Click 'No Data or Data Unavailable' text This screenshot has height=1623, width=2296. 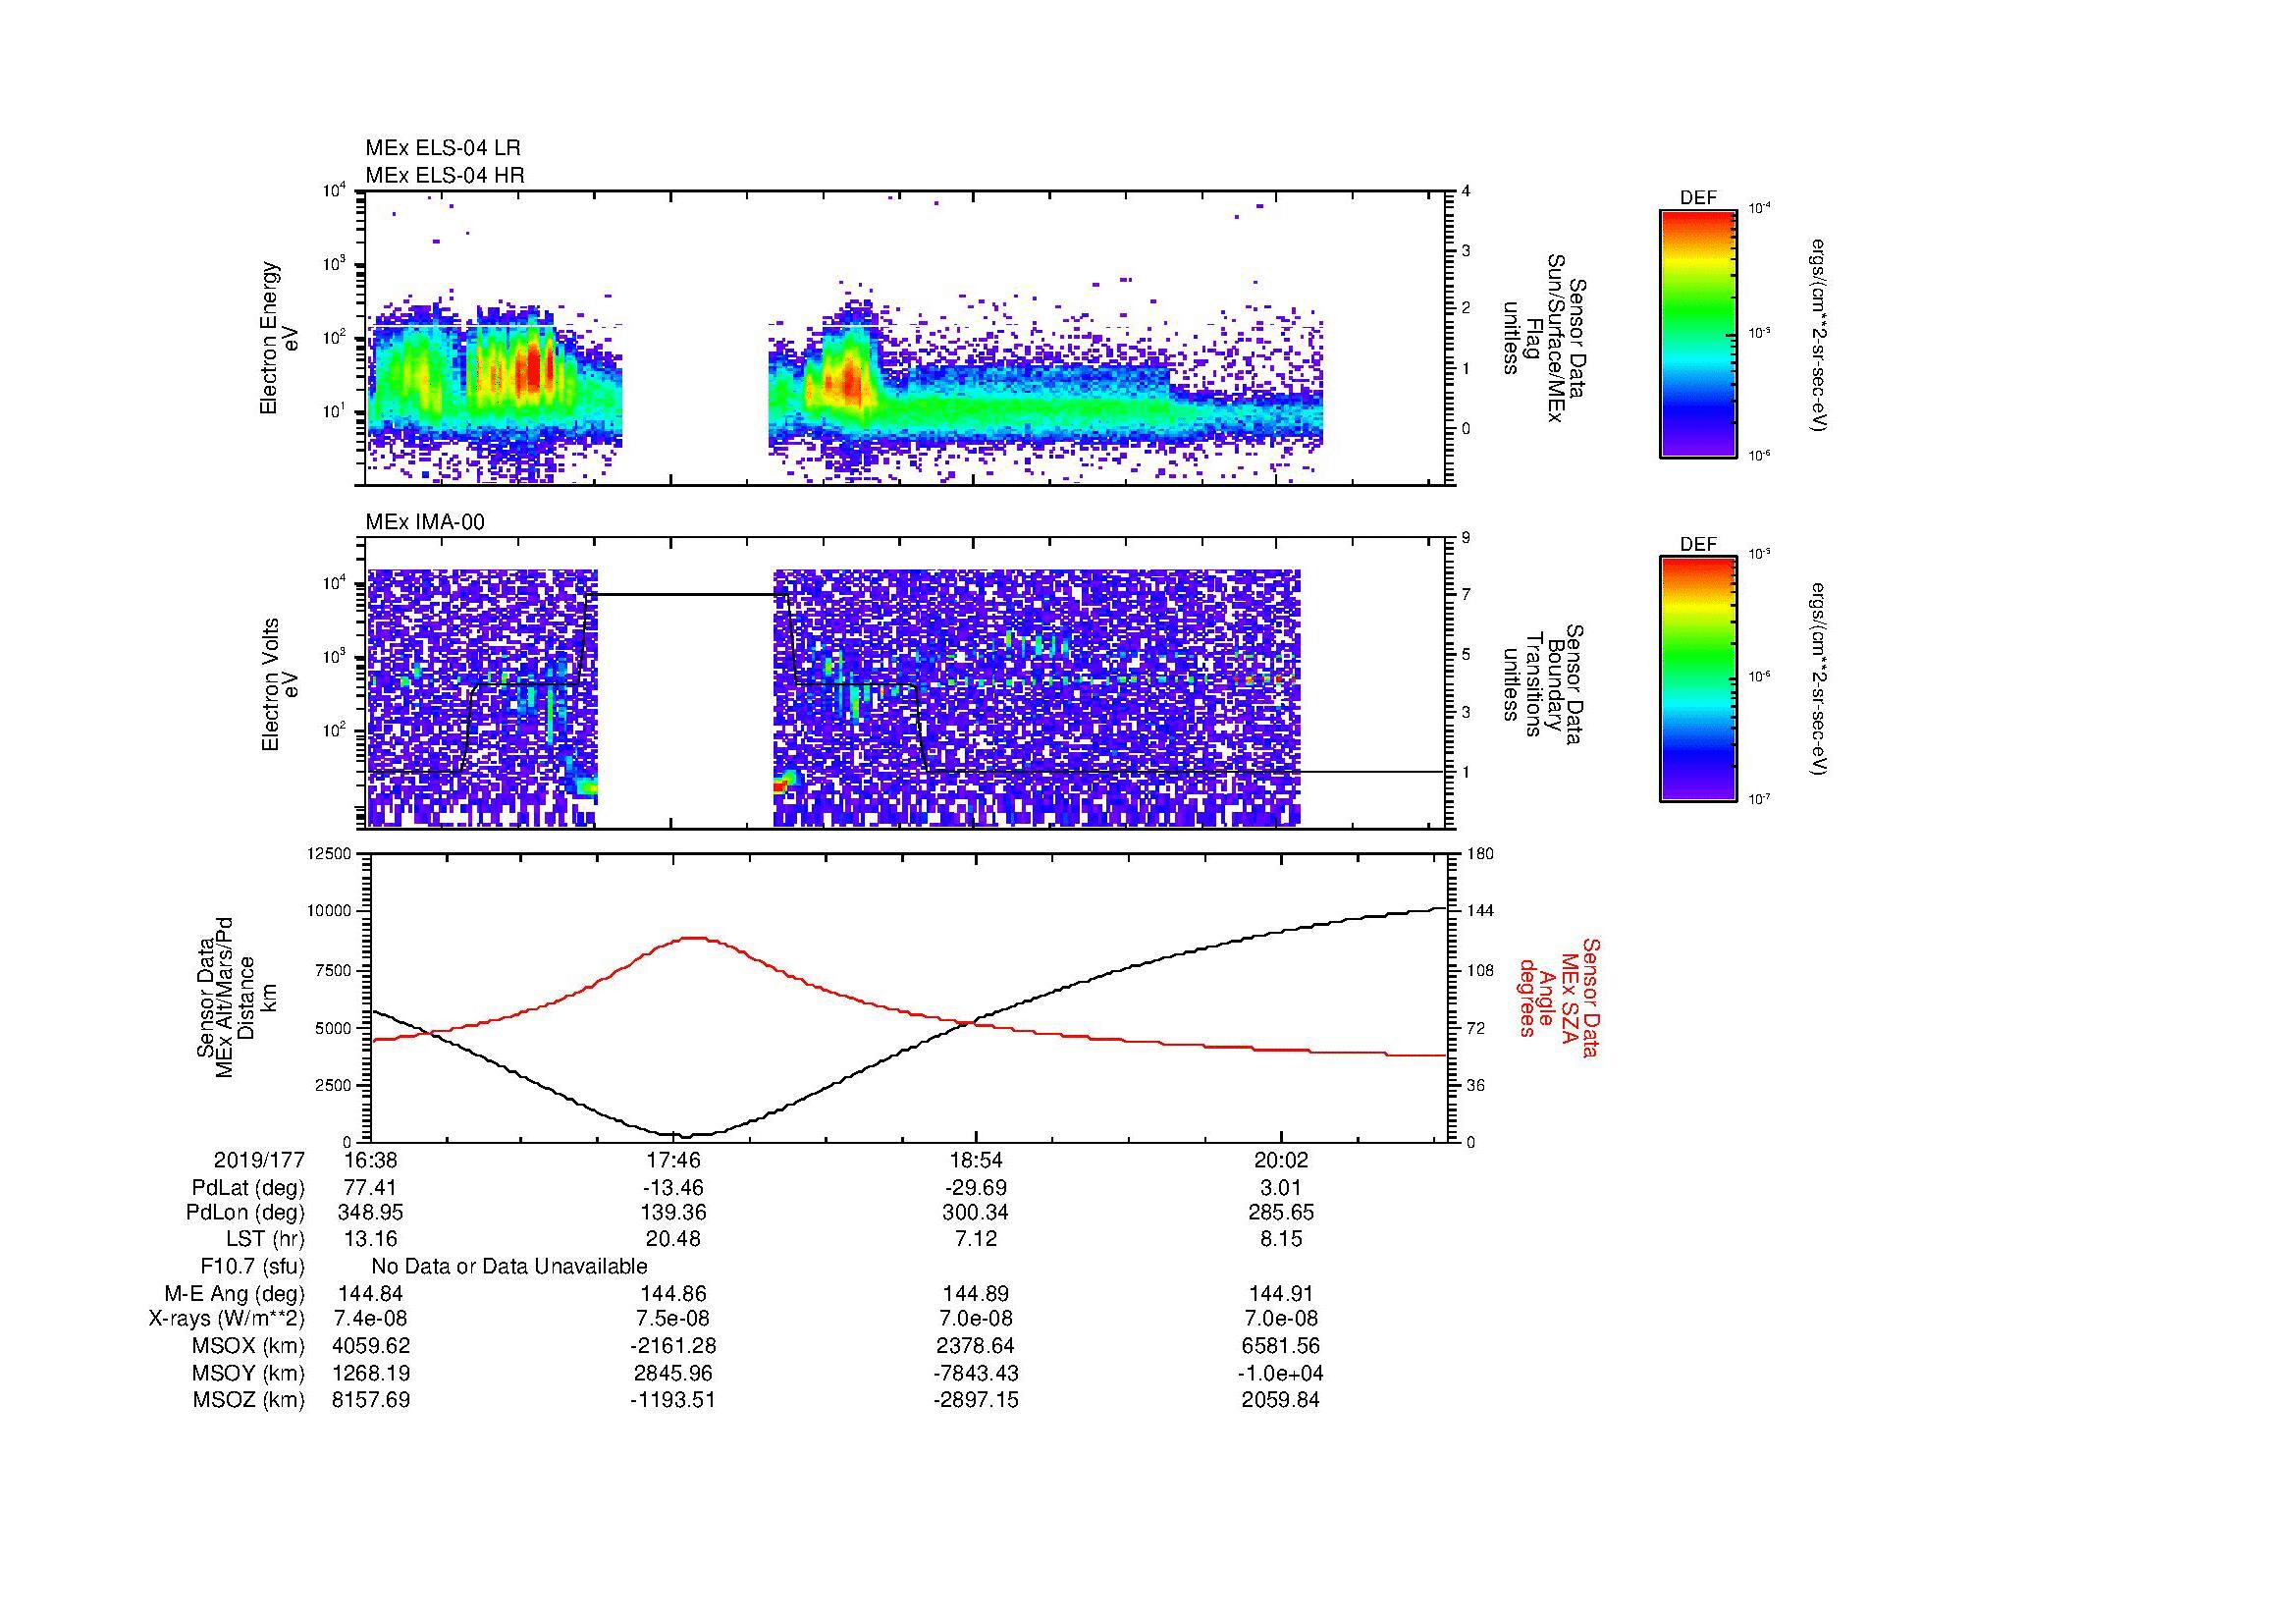pyautogui.click(x=509, y=1267)
